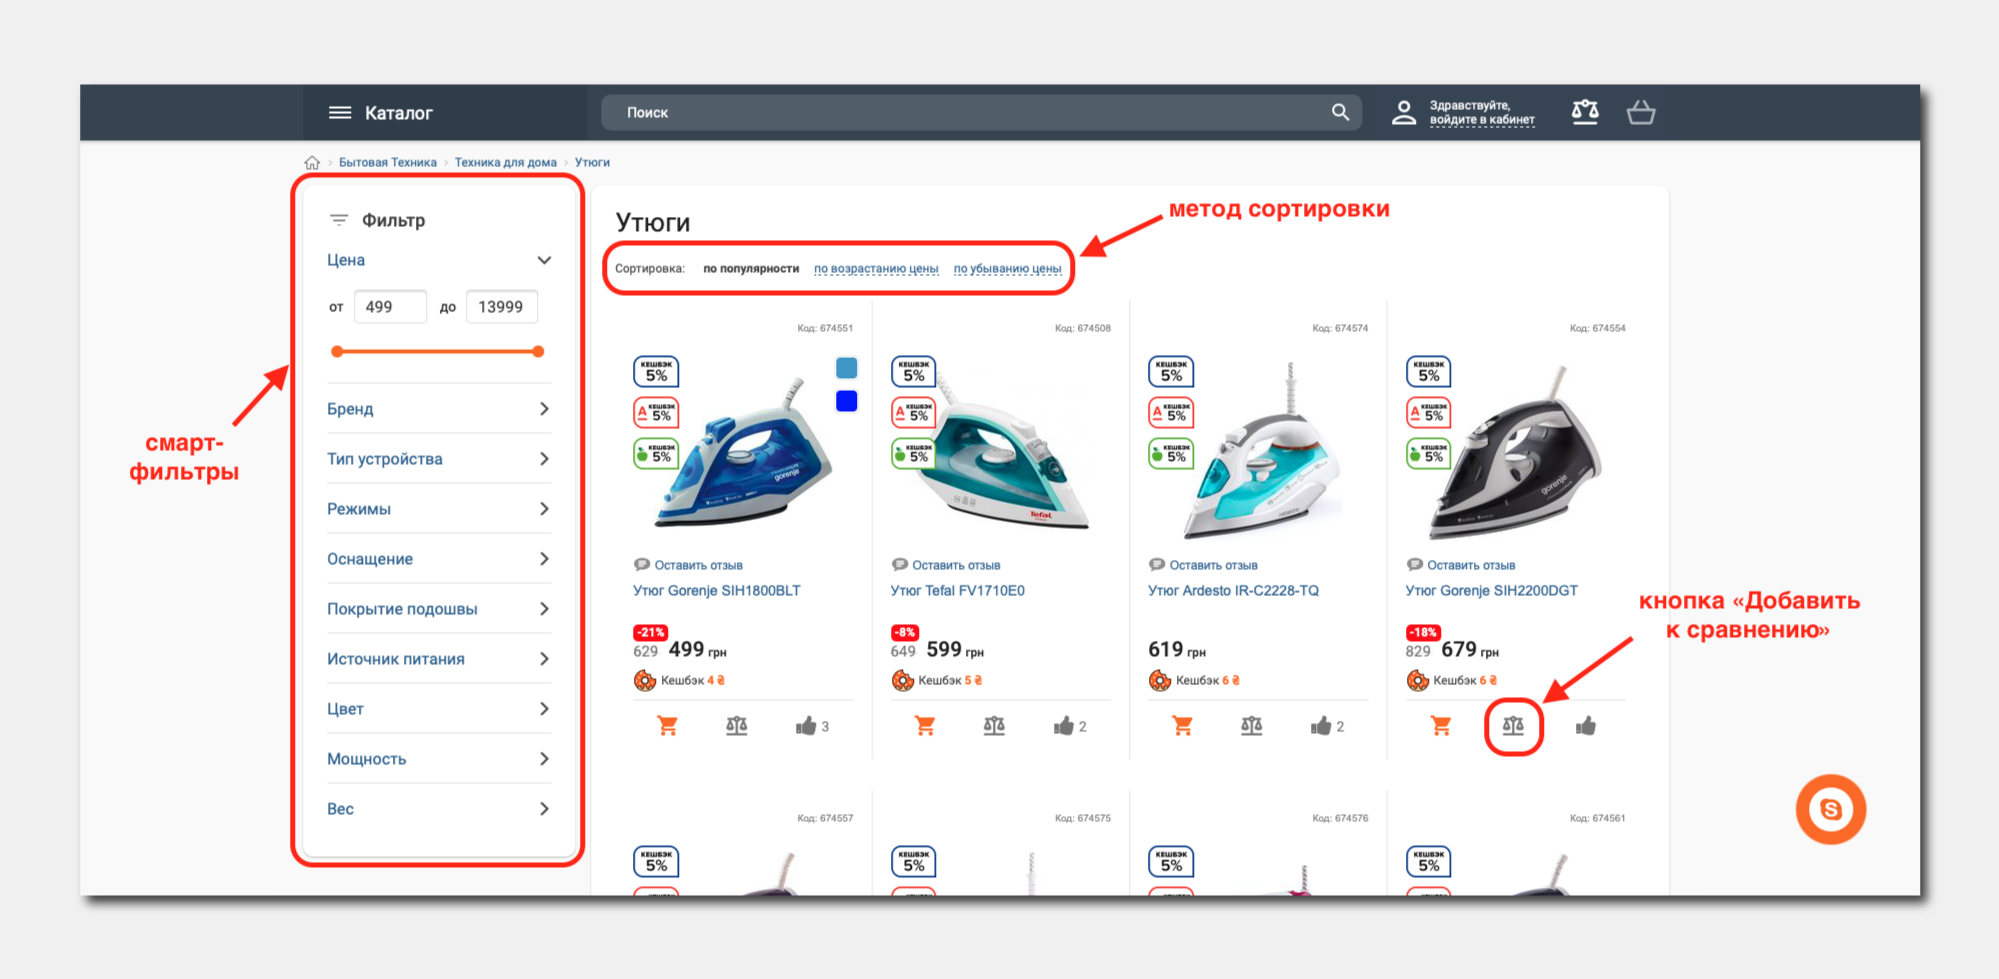Screen dimensions: 1999x979
Task: Sort by по популярности
Action: click(x=751, y=269)
